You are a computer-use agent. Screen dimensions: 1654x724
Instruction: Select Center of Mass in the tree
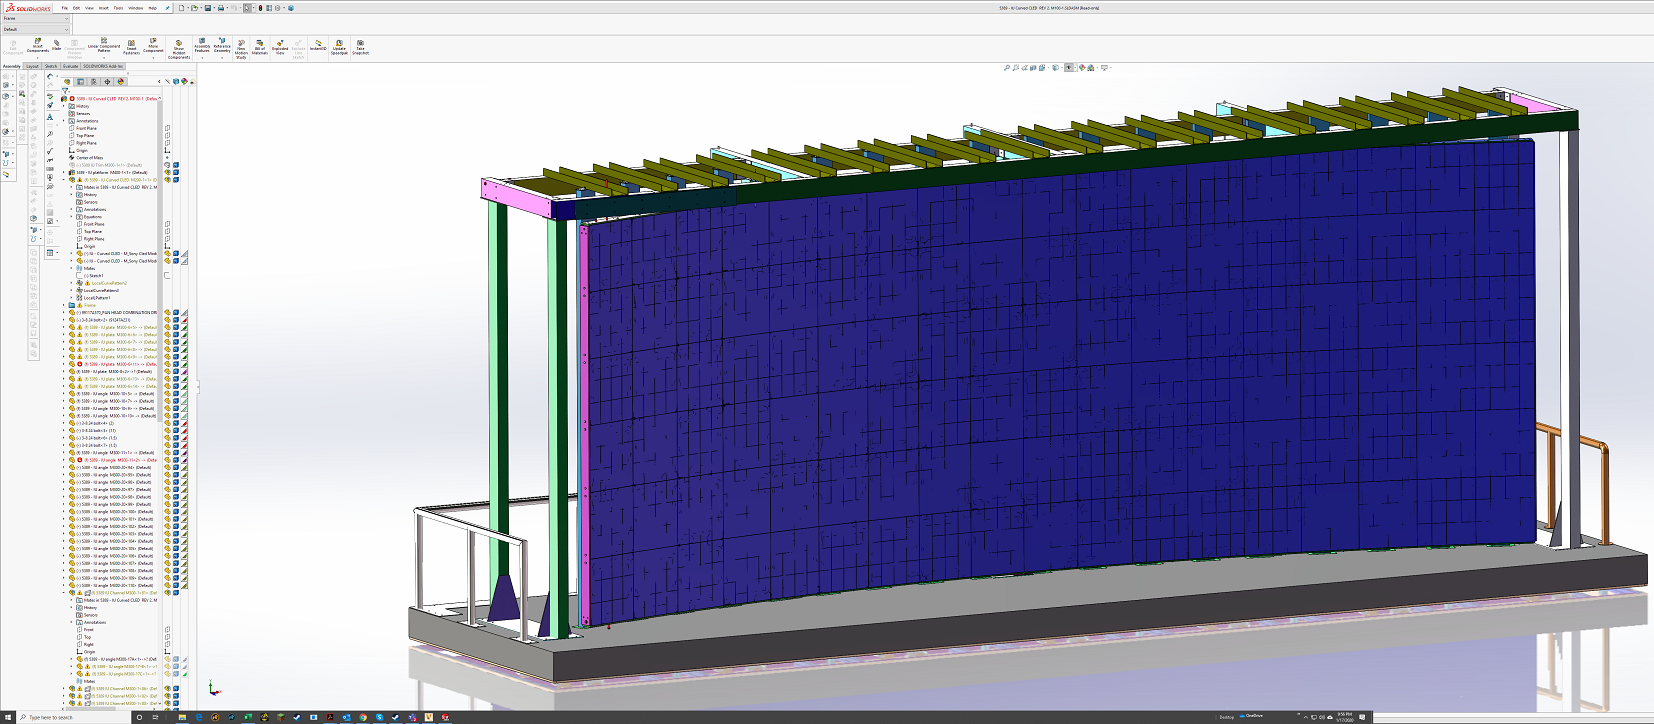point(89,157)
